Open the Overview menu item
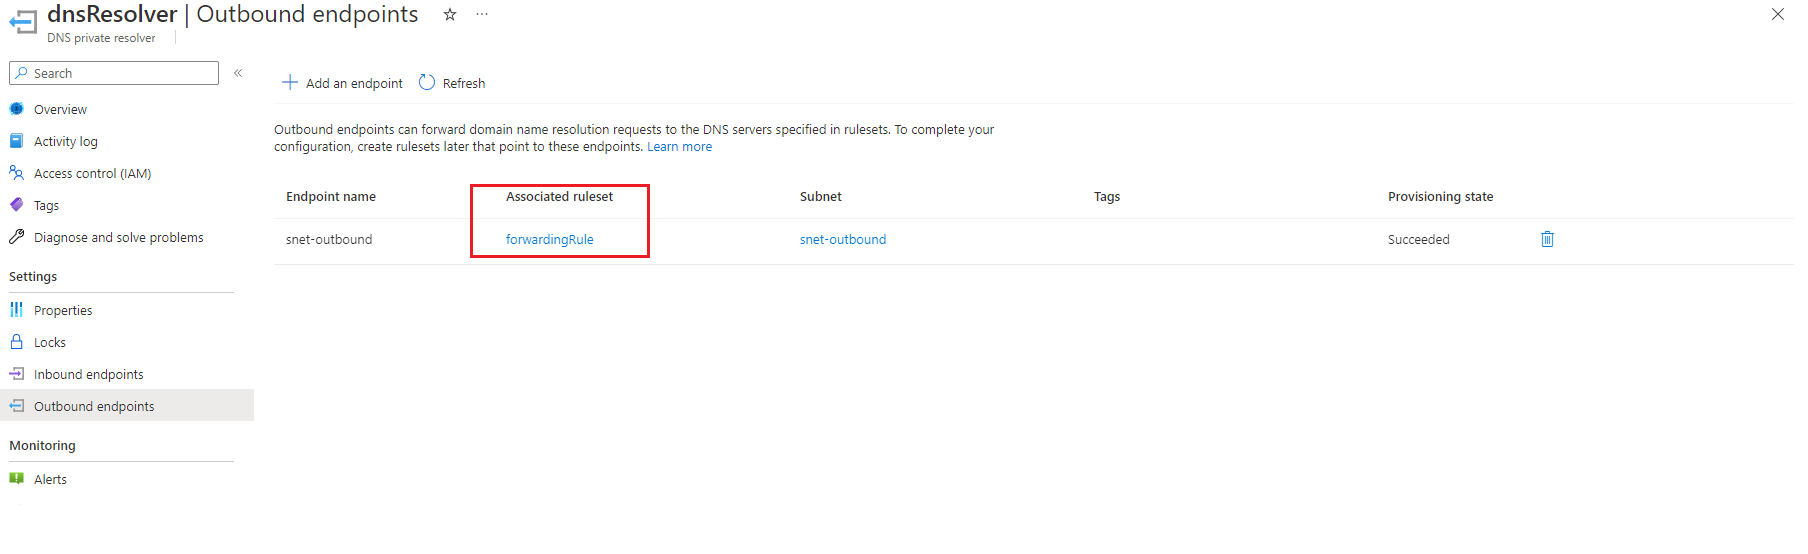 pyautogui.click(x=60, y=109)
